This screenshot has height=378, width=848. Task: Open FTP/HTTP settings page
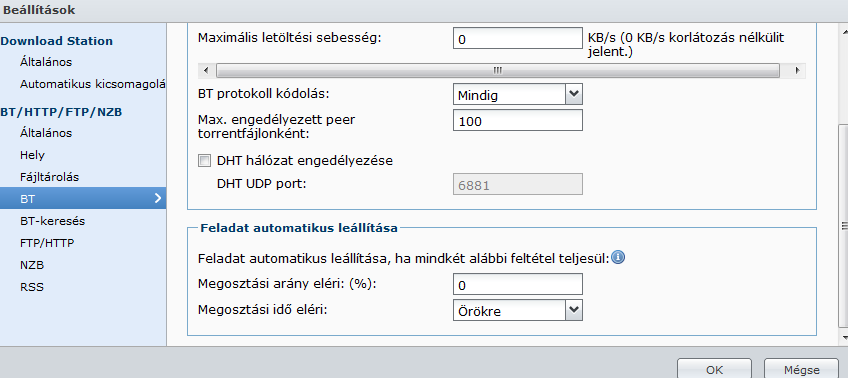tap(47, 243)
